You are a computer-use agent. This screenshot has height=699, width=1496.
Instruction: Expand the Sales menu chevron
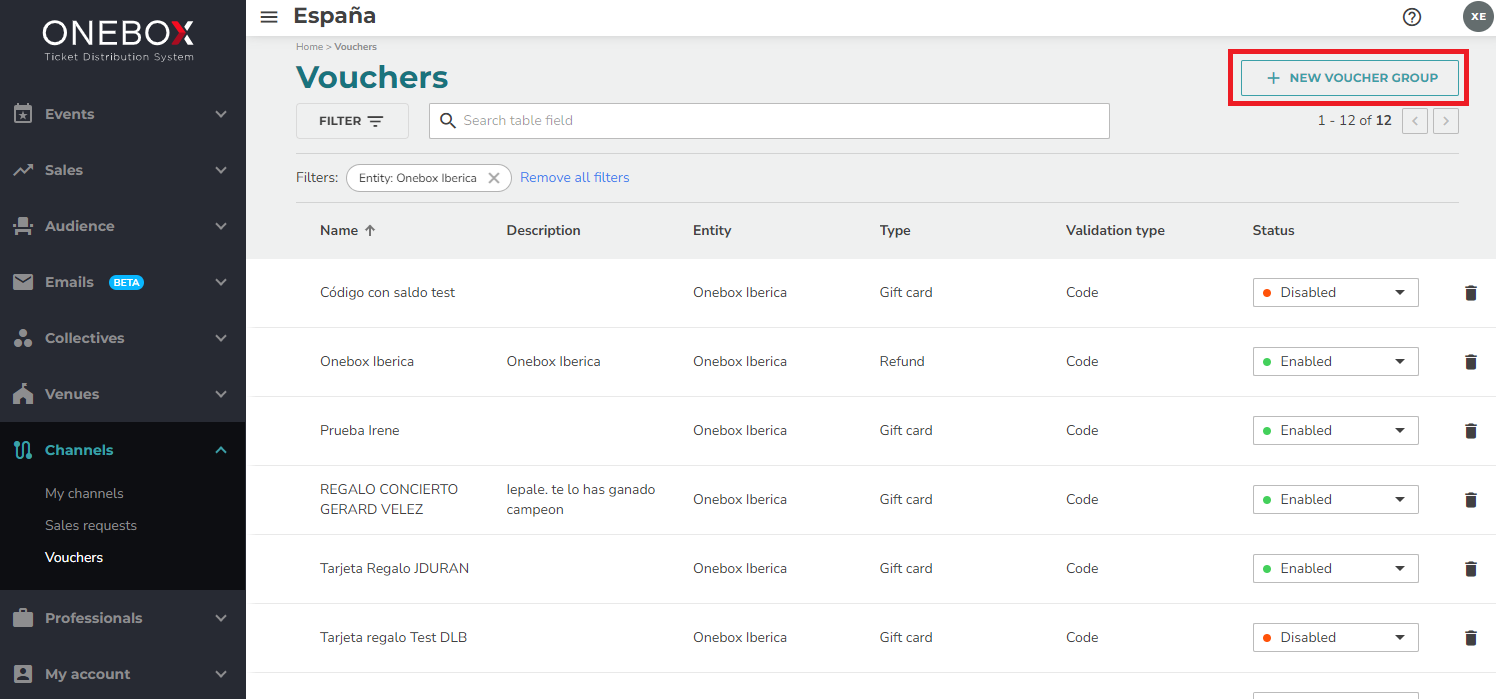221,170
